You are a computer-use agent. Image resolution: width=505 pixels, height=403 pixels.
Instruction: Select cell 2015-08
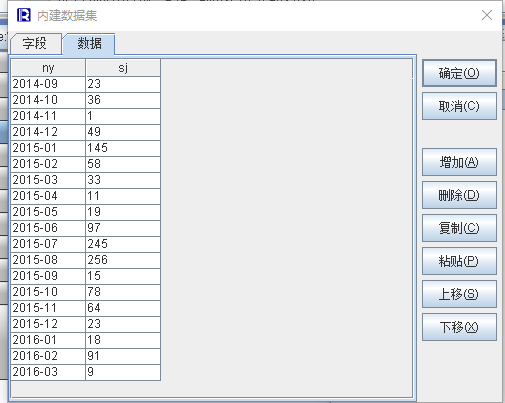click(48, 260)
